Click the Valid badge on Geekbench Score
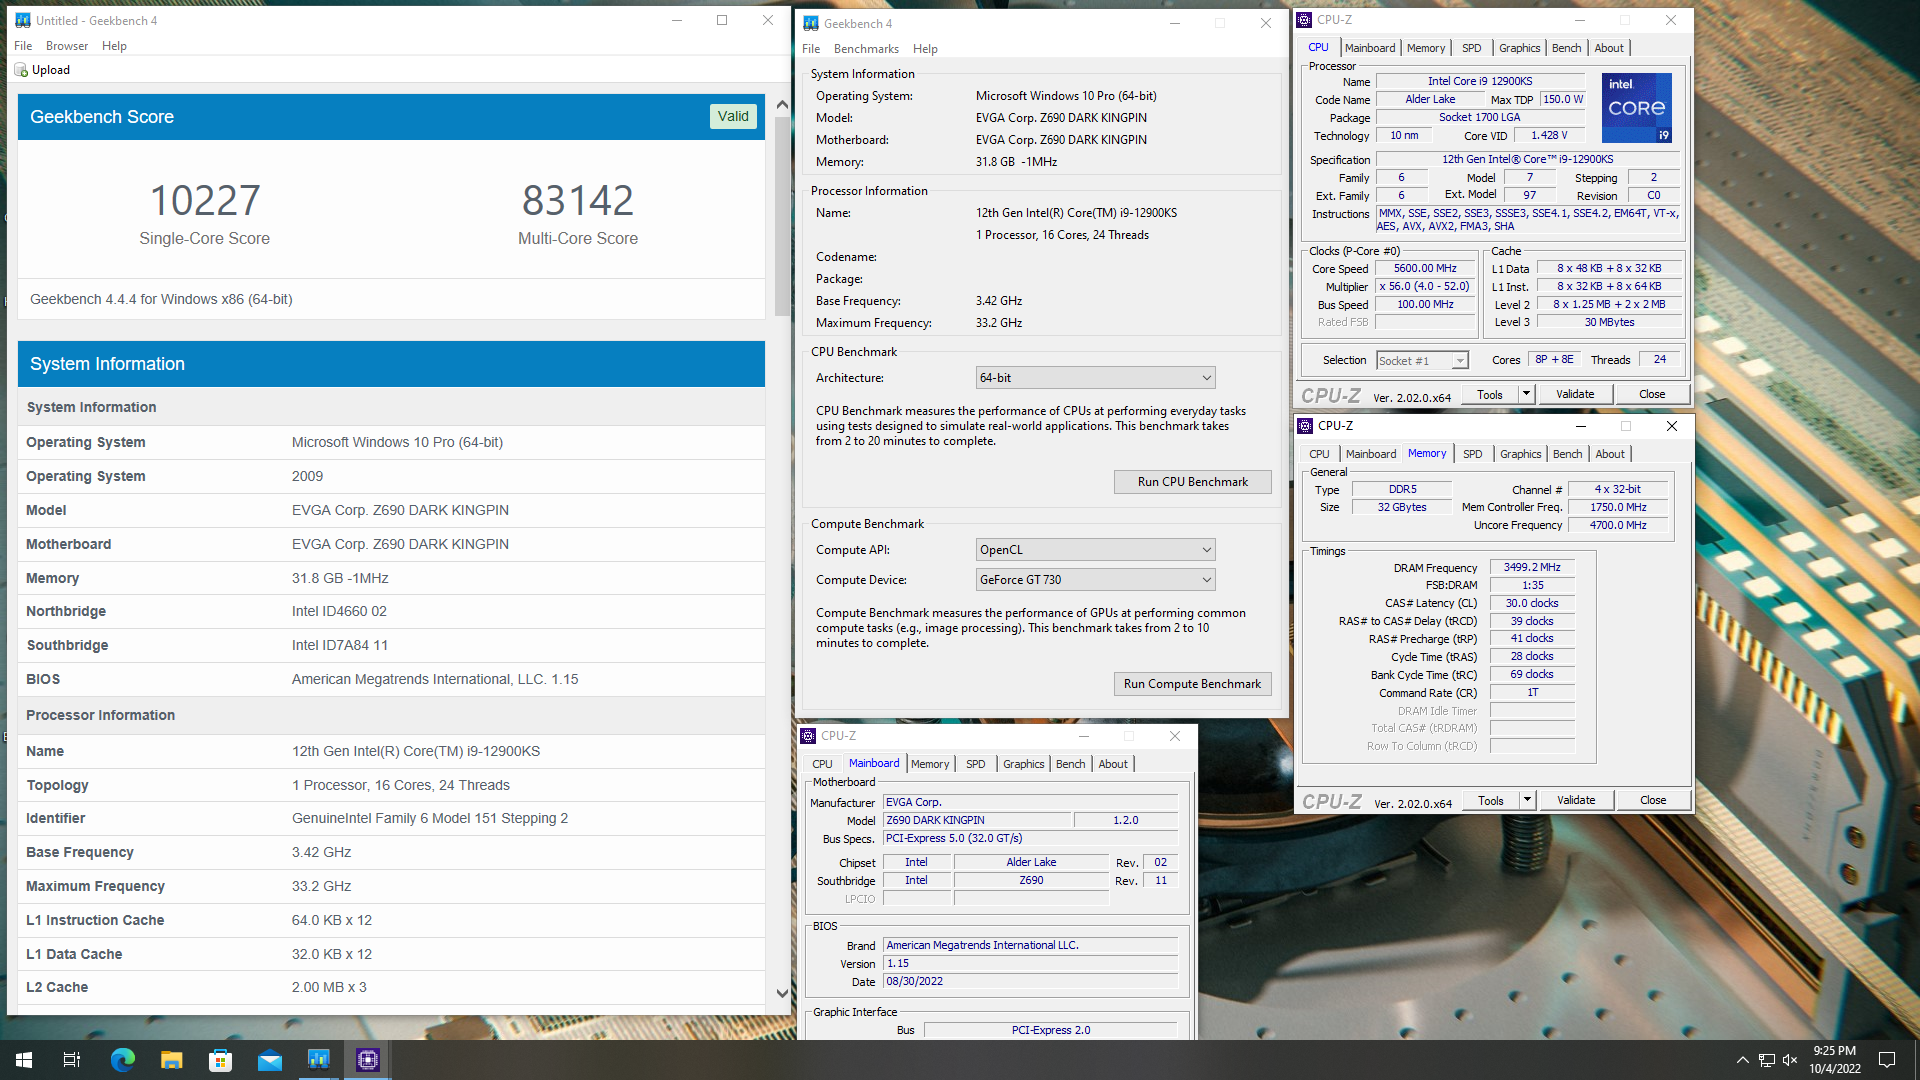This screenshot has height=1080, width=1920. tap(733, 116)
